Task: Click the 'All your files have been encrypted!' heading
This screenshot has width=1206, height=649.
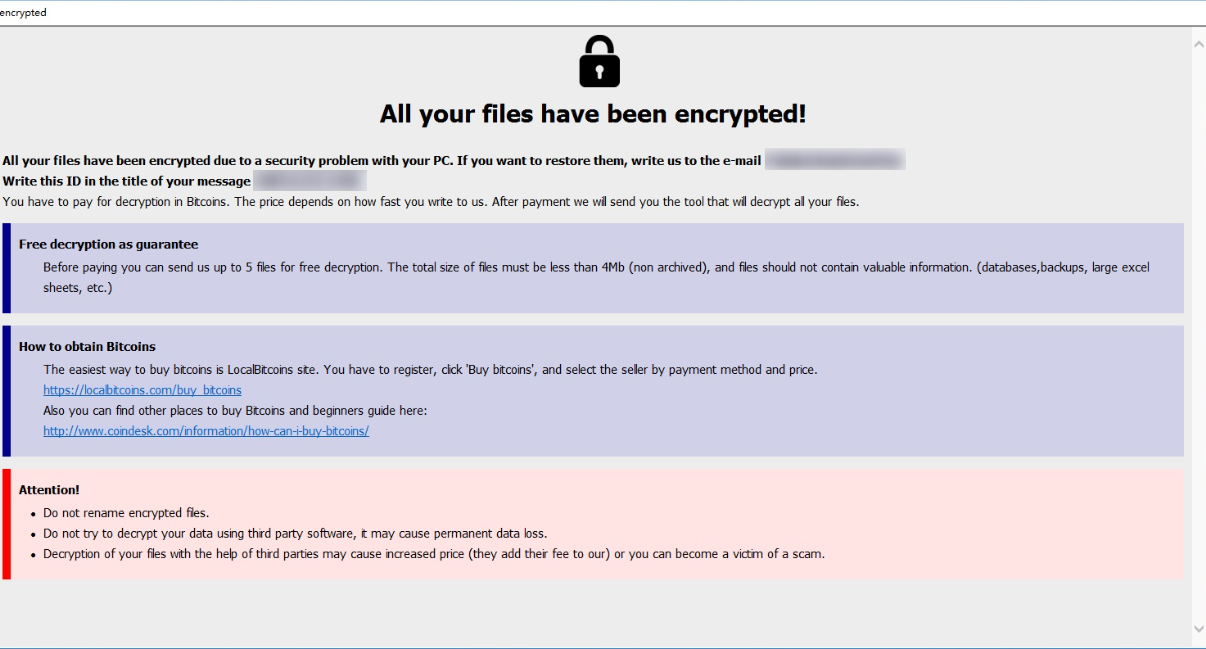Action: tap(593, 114)
